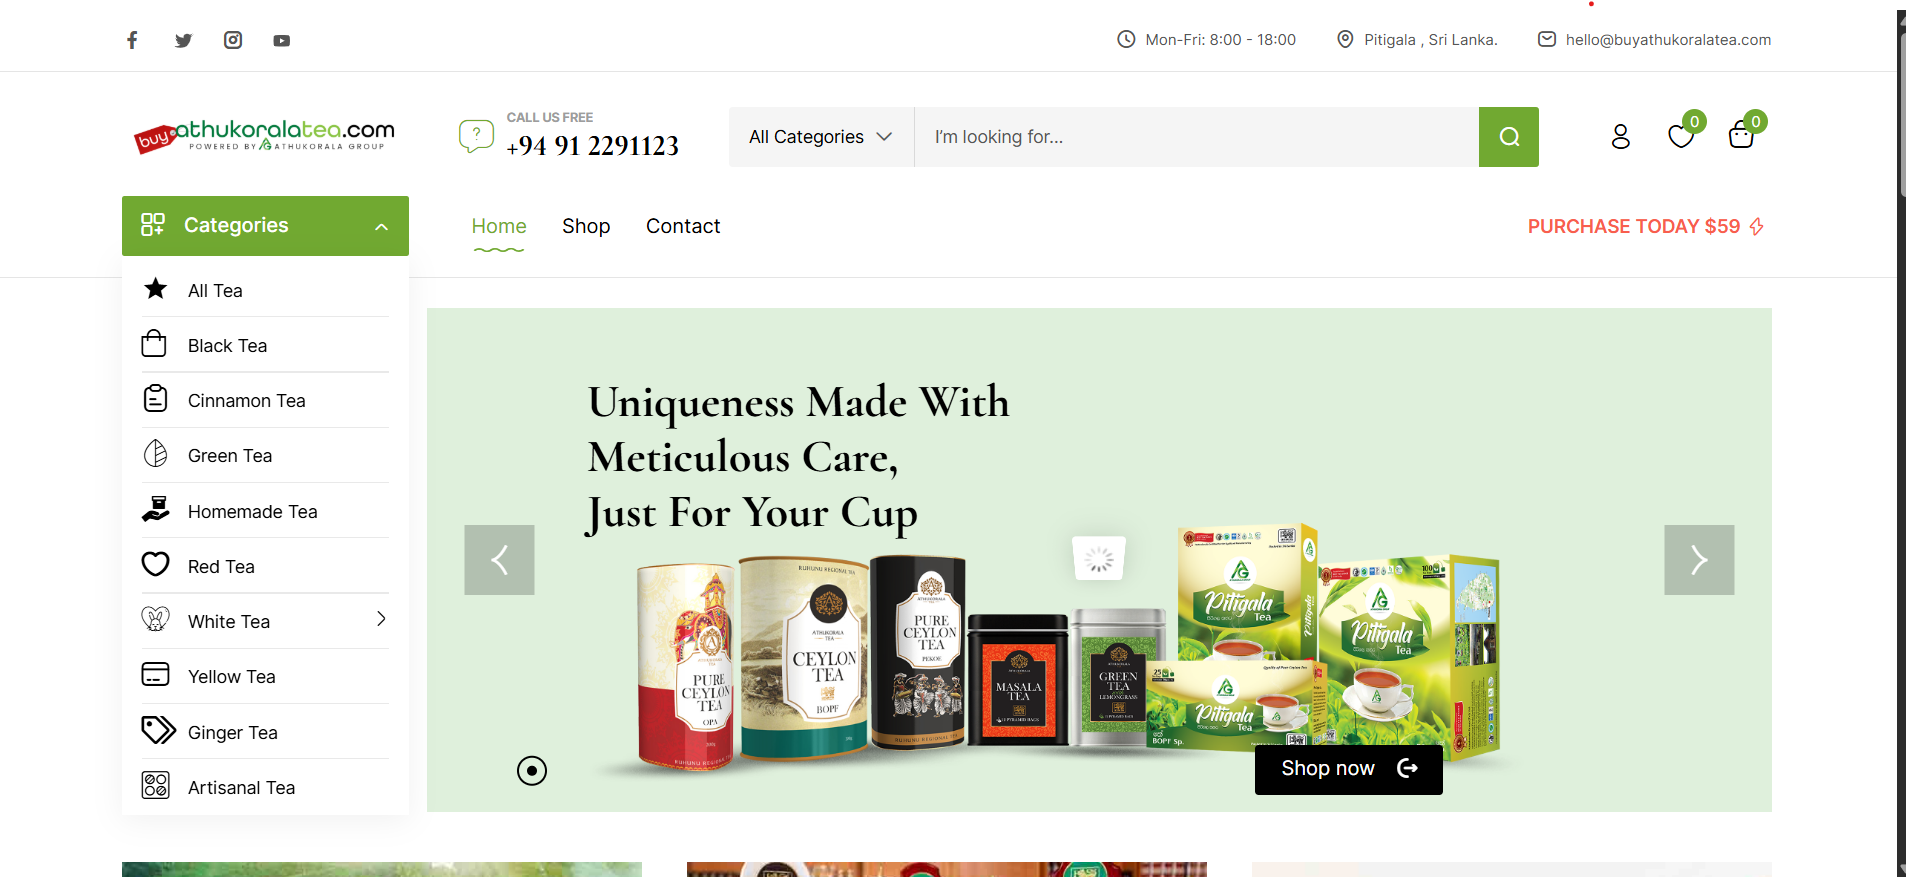Open the All Categories search dropdown
Image resolution: width=1906 pixels, height=877 pixels.
pyautogui.click(x=820, y=137)
